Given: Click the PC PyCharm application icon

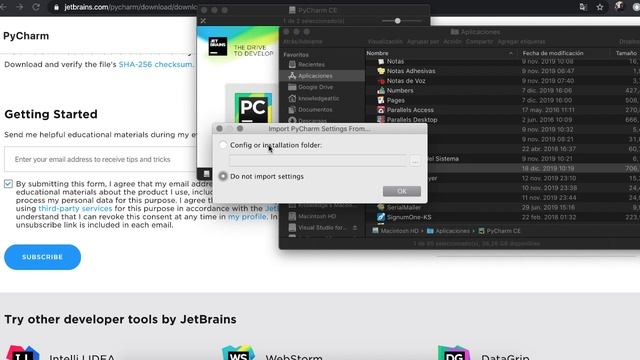Looking at the screenshot, I should (x=253, y=108).
